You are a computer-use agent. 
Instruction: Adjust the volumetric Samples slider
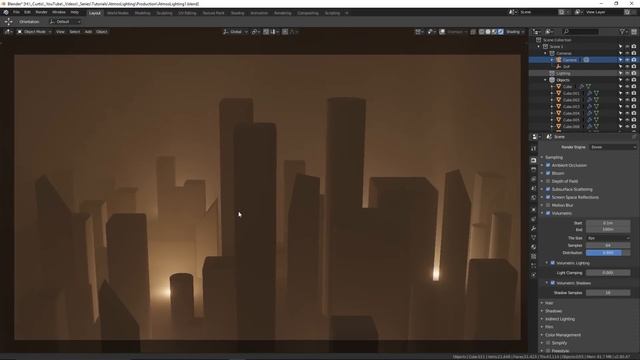[x=608, y=245]
